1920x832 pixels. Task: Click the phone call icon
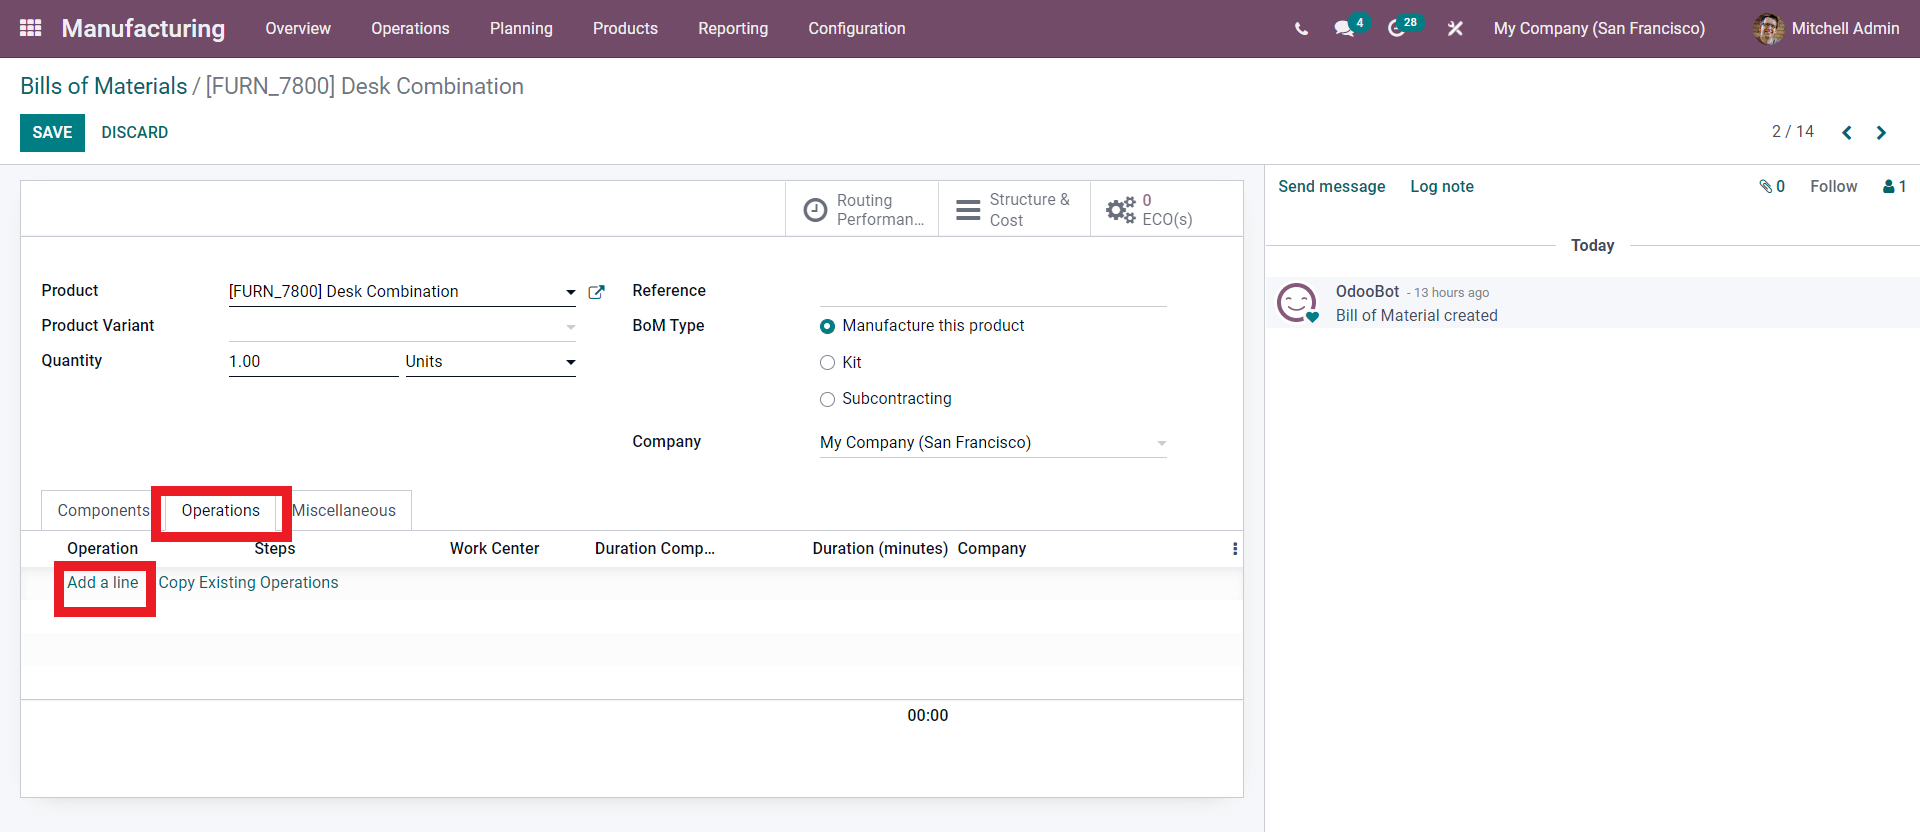1301,29
